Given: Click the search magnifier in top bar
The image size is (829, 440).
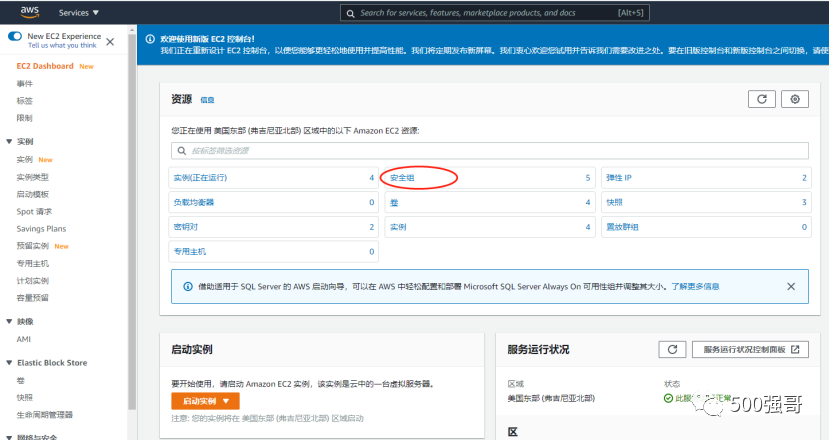Looking at the screenshot, I should tap(350, 13).
